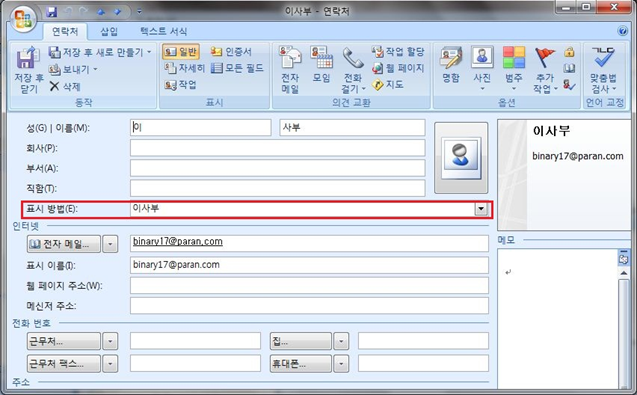The image size is (637, 395).
Task: Open quick access toolbar customize arrow
Action: [x=139, y=12]
